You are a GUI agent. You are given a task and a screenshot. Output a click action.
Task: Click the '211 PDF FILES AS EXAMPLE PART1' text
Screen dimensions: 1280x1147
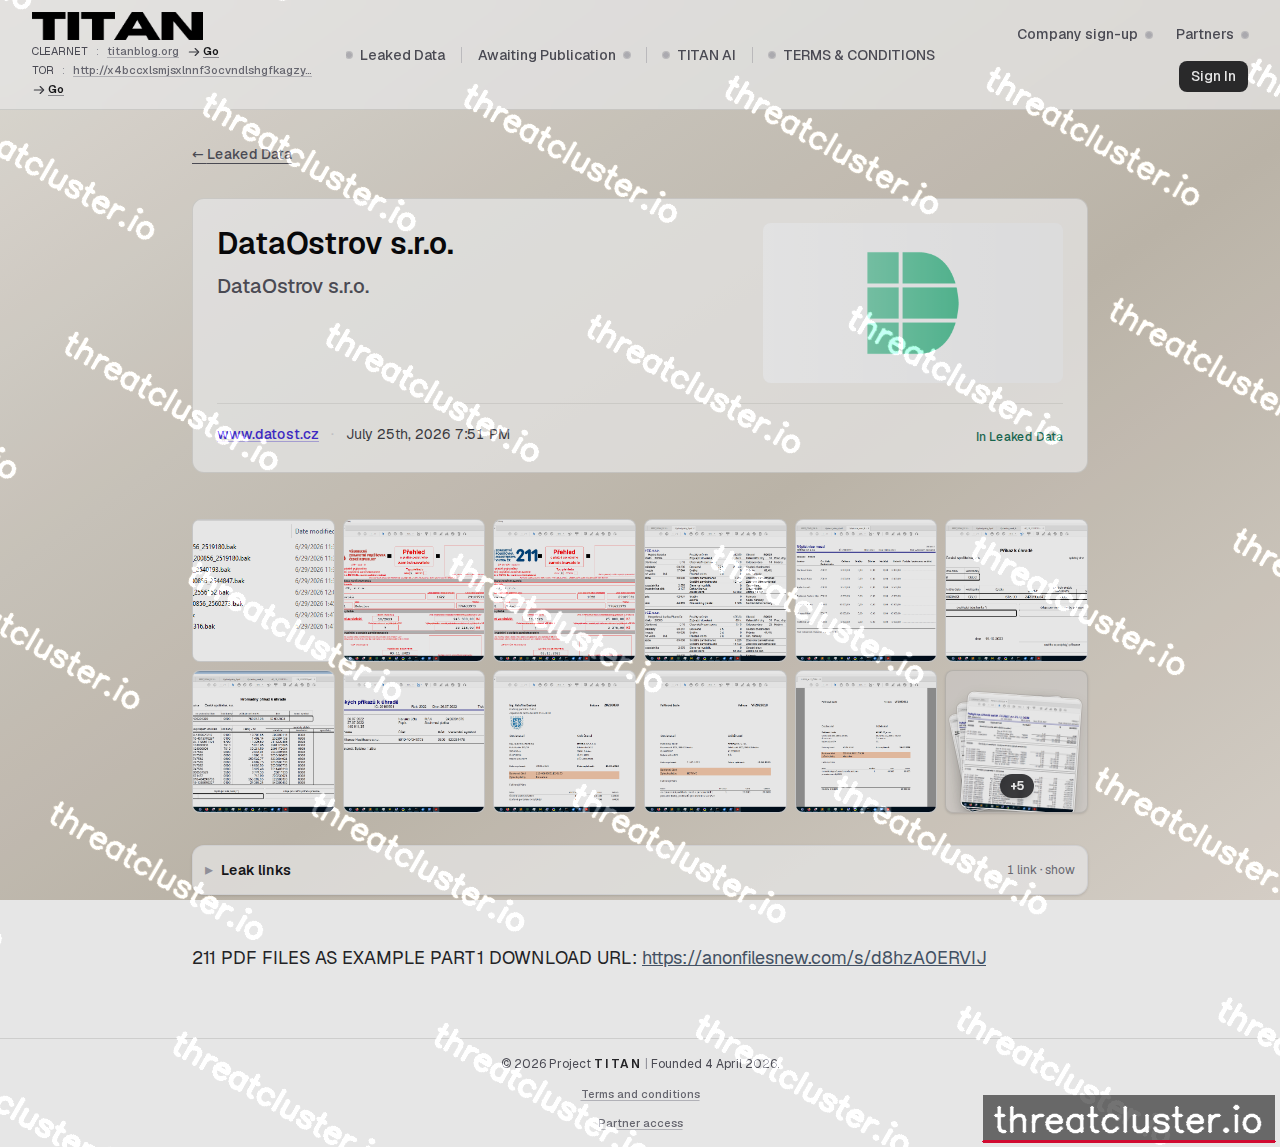338,958
